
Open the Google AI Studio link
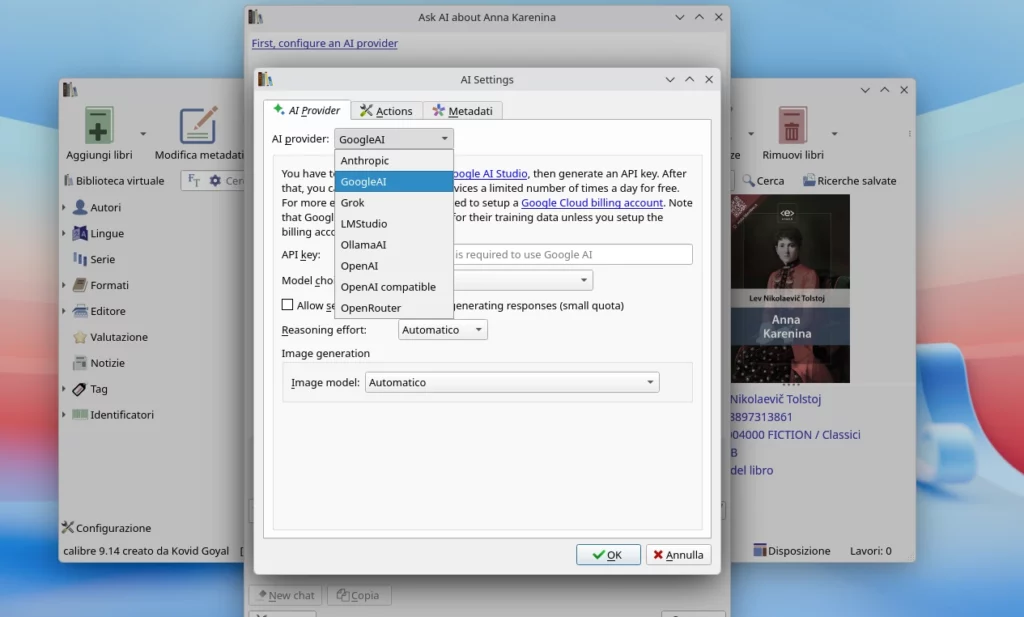490,174
